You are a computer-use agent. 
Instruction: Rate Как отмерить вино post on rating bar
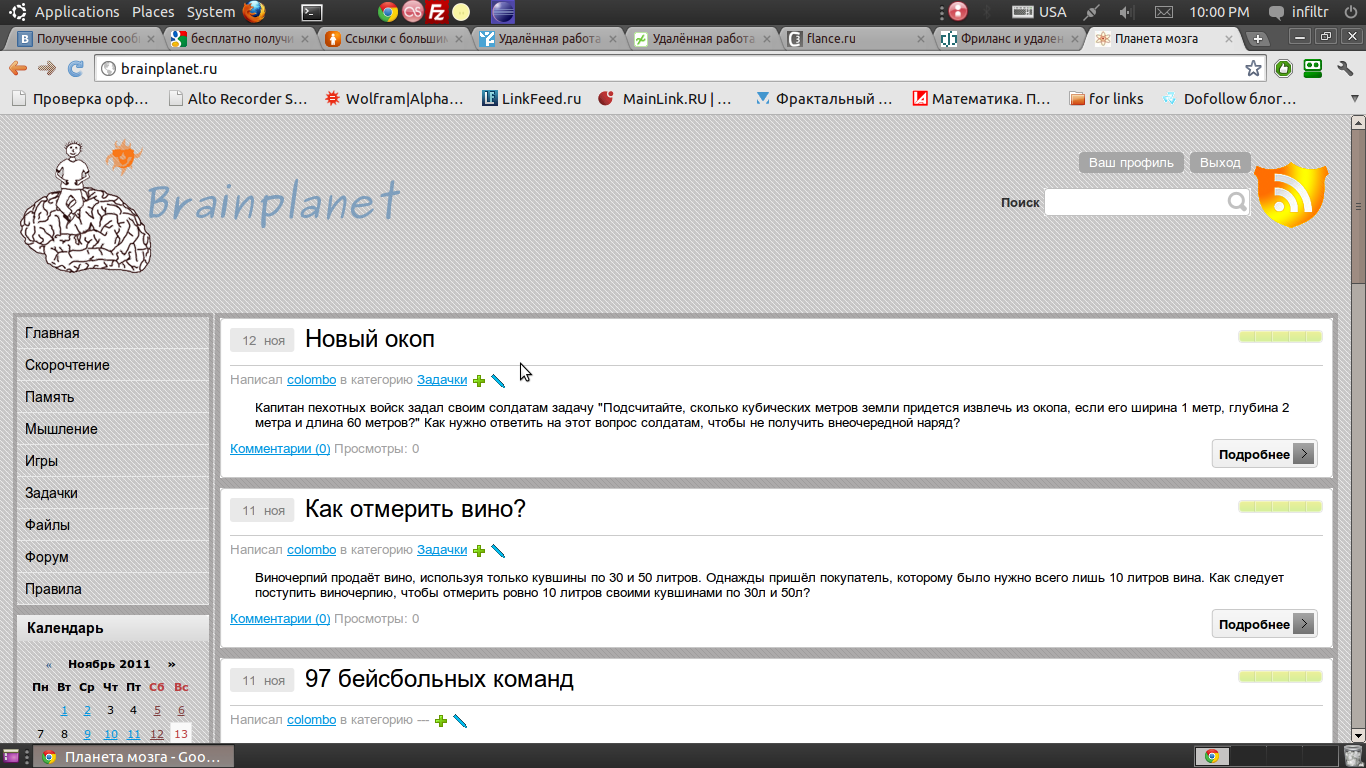tap(1280, 507)
